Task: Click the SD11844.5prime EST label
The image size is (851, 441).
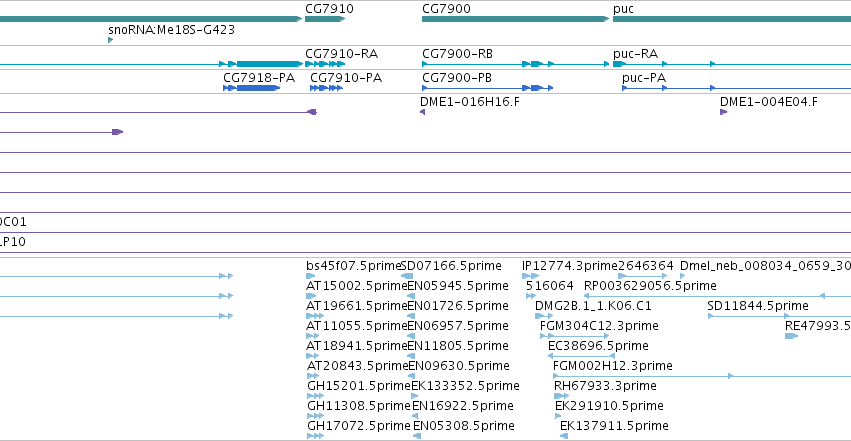Action: (758, 306)
